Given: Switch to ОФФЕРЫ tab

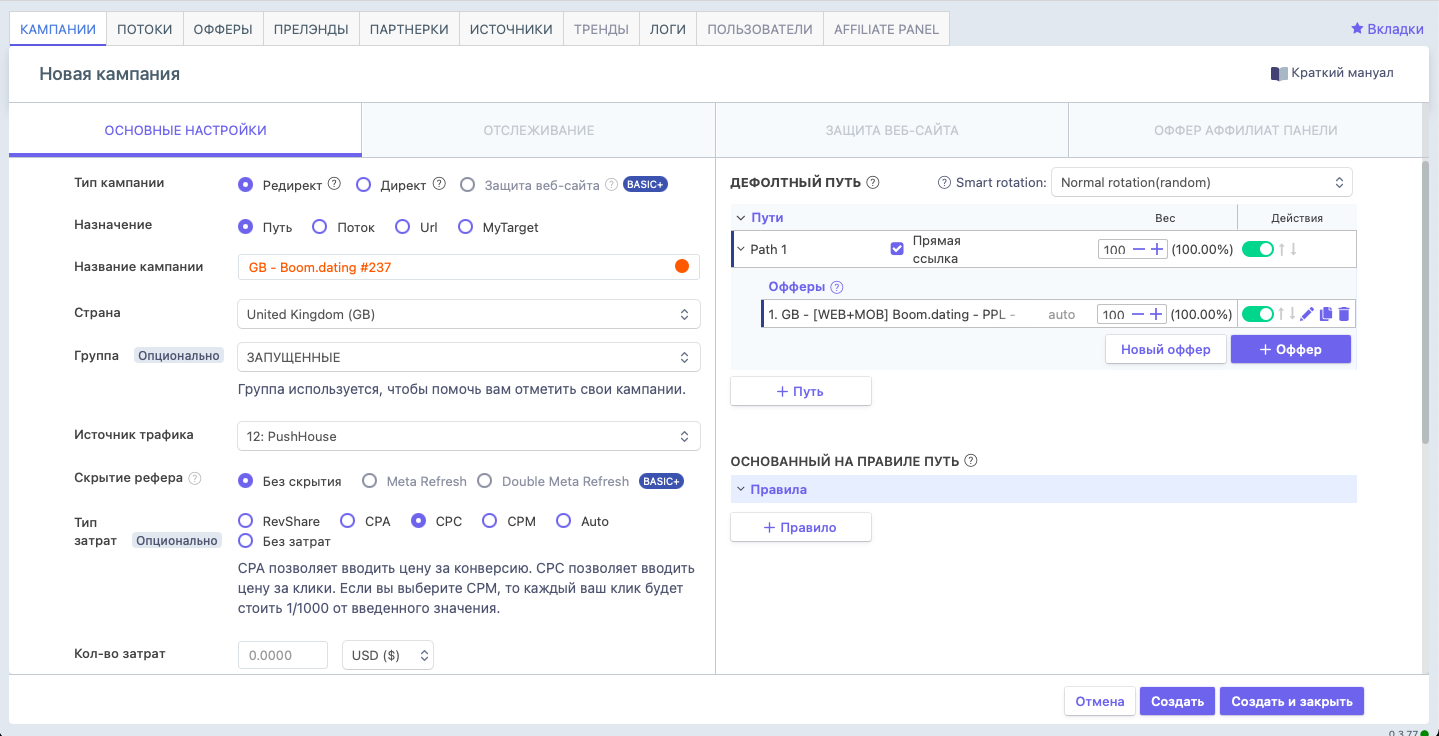Looking at the screenshot, I should click(x=223, y=29).
